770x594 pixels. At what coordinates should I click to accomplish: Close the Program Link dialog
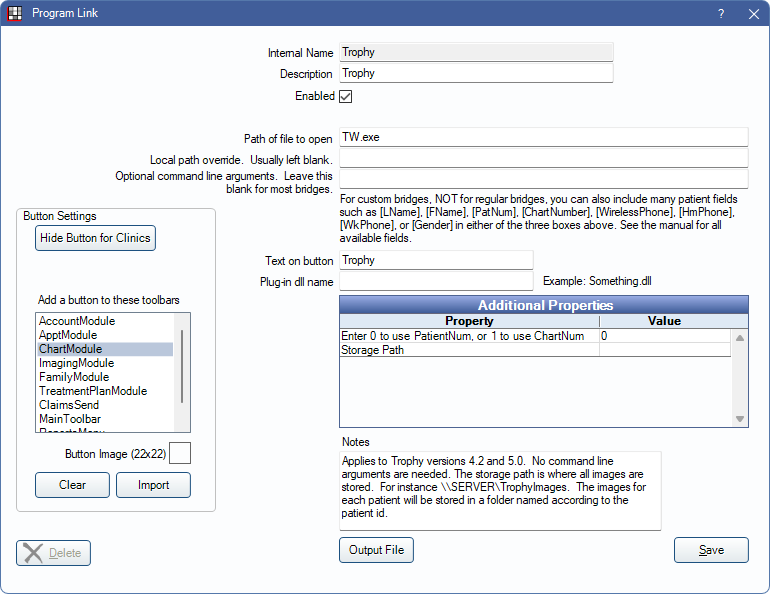coord(753,14)
